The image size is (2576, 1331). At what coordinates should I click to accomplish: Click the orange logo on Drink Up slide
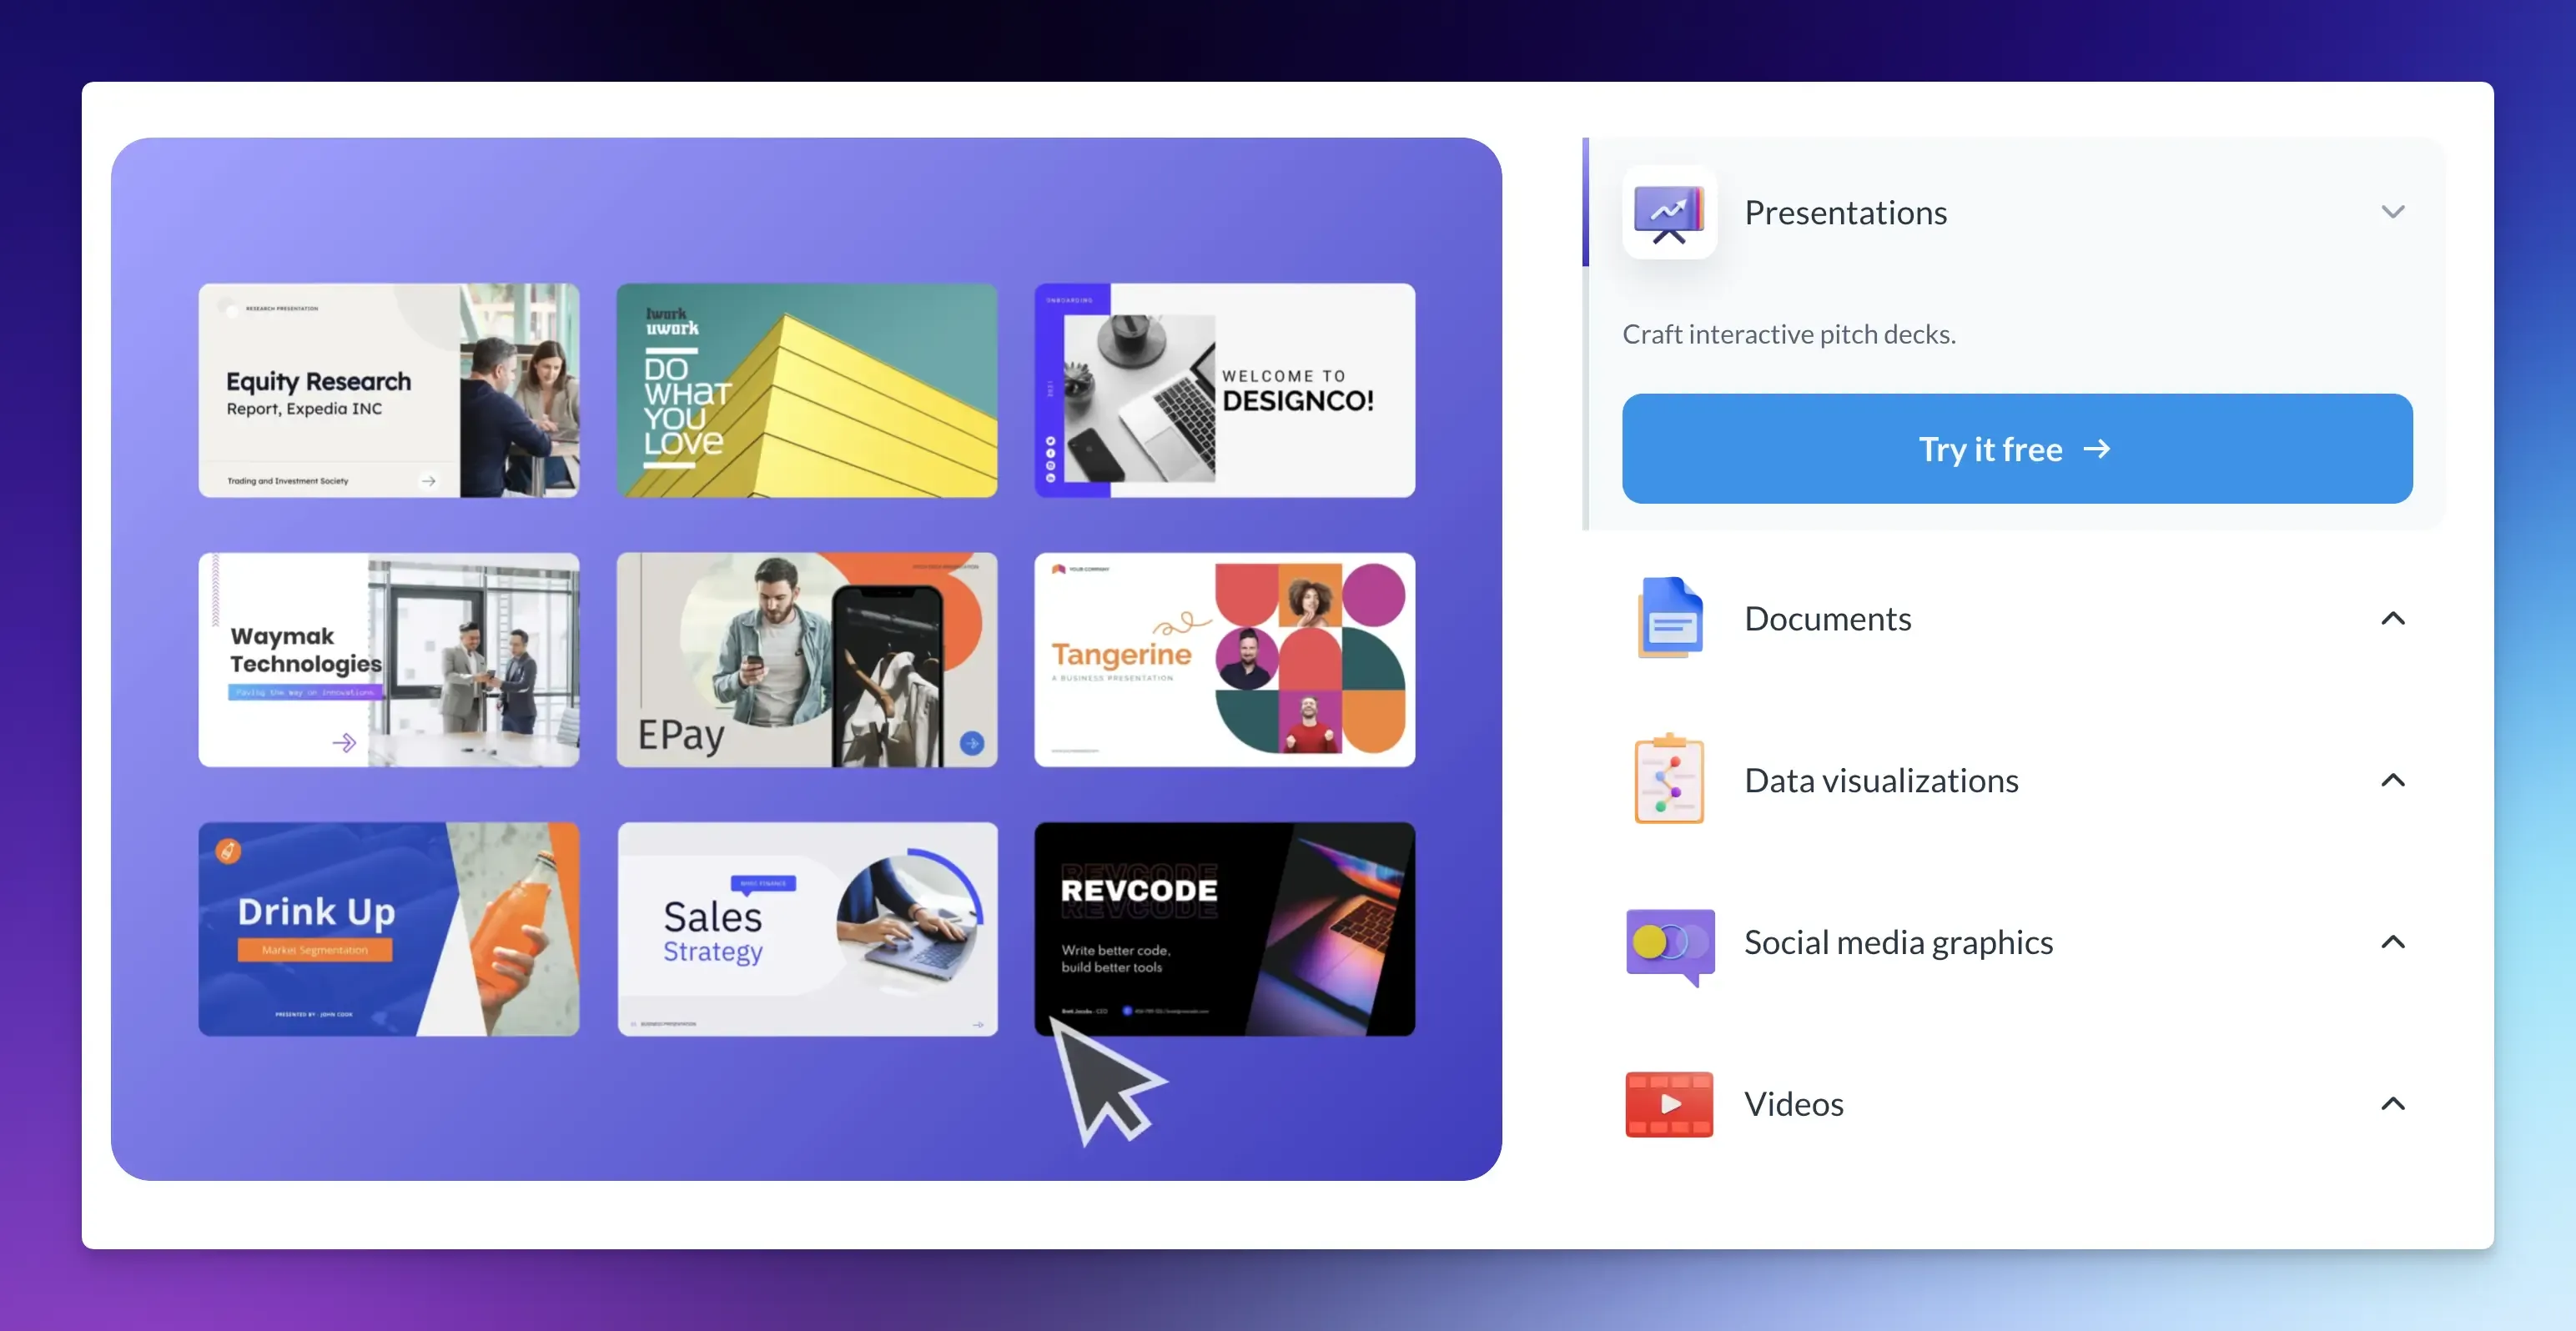[x=228, y=851]
